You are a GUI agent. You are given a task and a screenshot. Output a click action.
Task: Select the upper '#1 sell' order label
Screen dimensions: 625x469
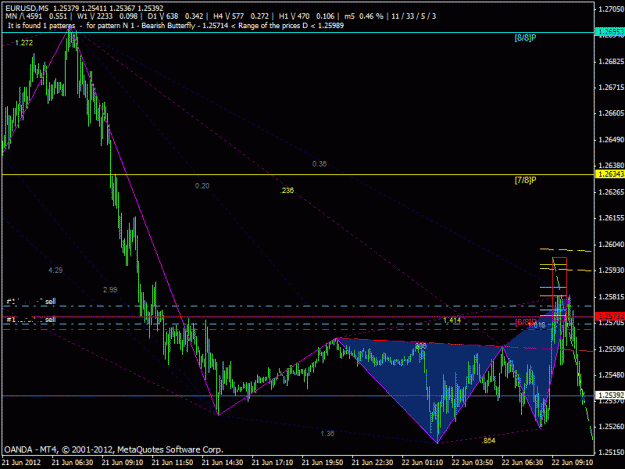31,301
